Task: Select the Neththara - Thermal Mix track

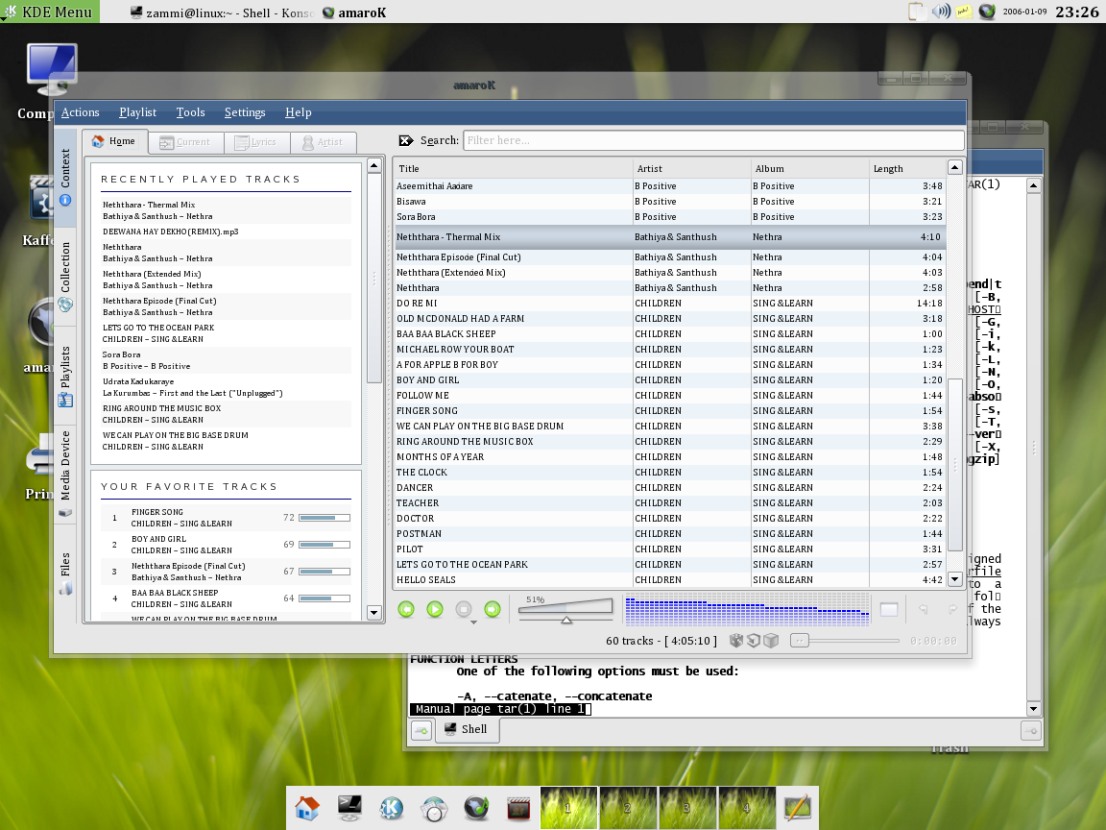Action: tap(669, 237)
